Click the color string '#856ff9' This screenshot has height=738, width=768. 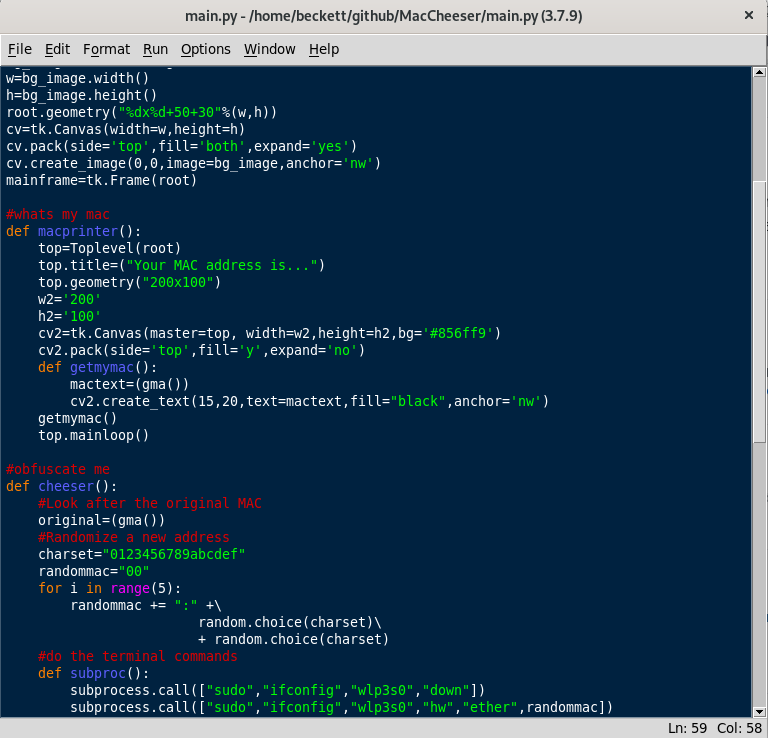point(458,333)
